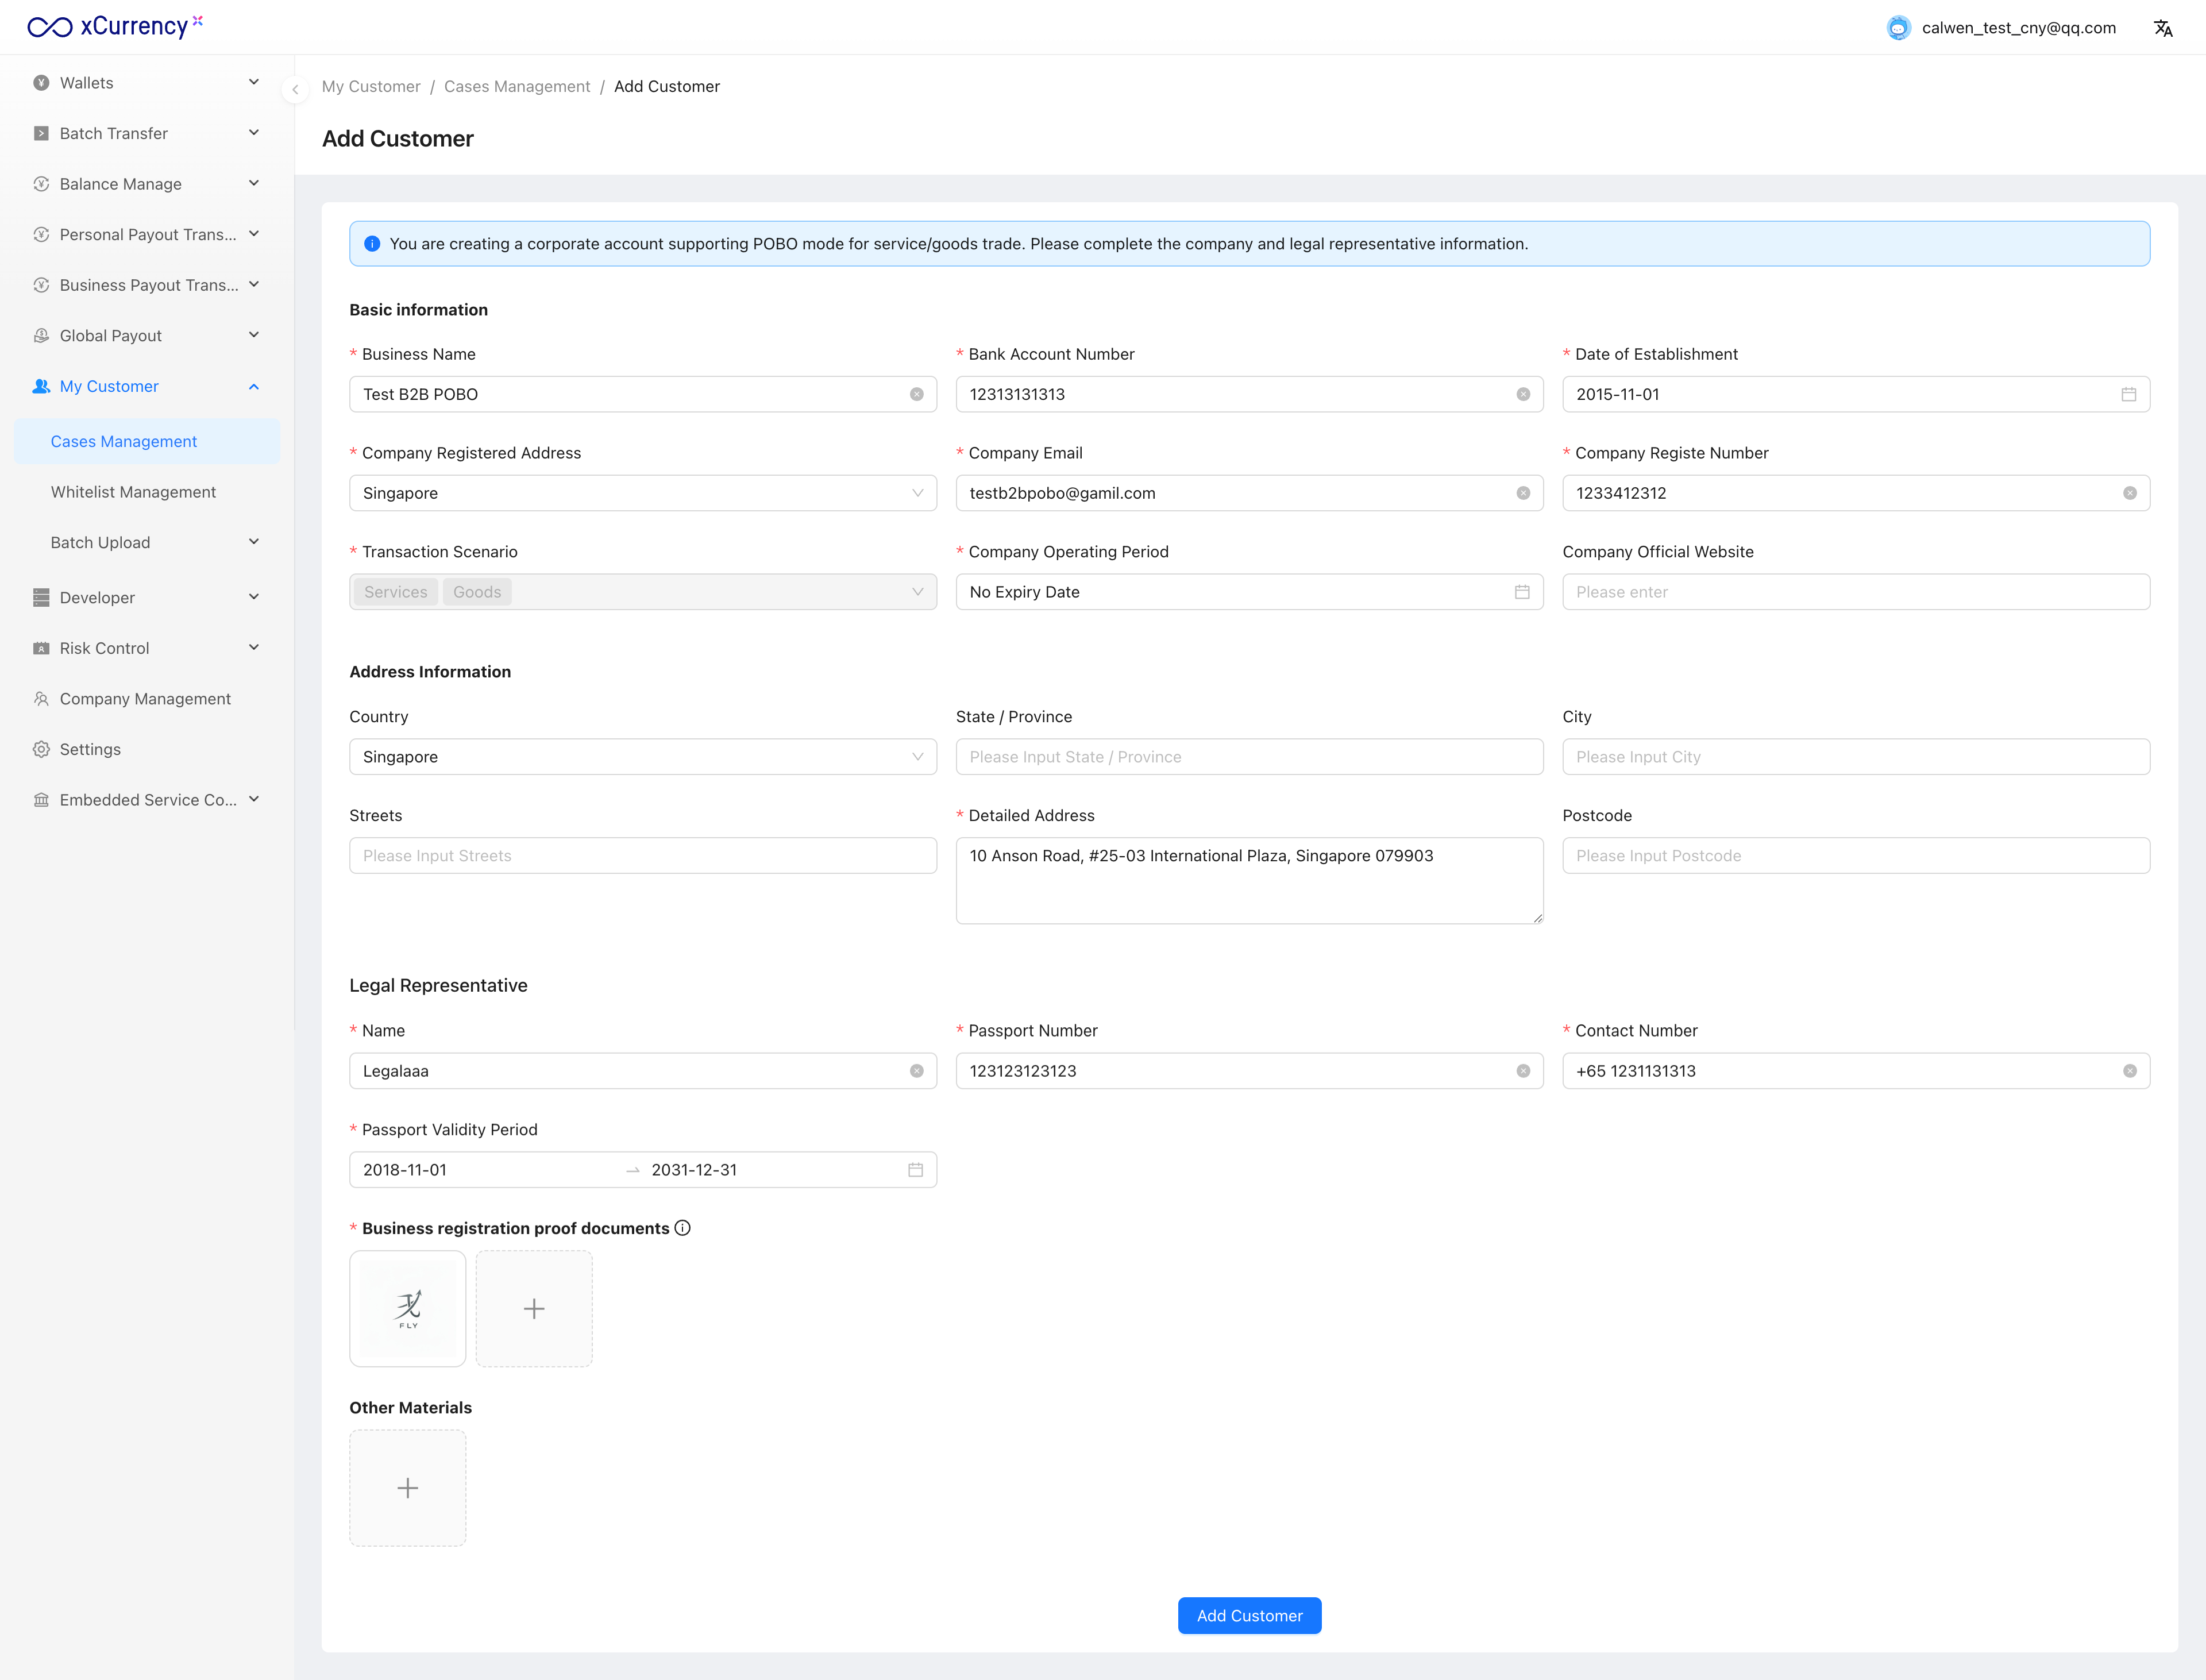Click the language translate icon
Screen dimensions: 2206x1680
2162,28
